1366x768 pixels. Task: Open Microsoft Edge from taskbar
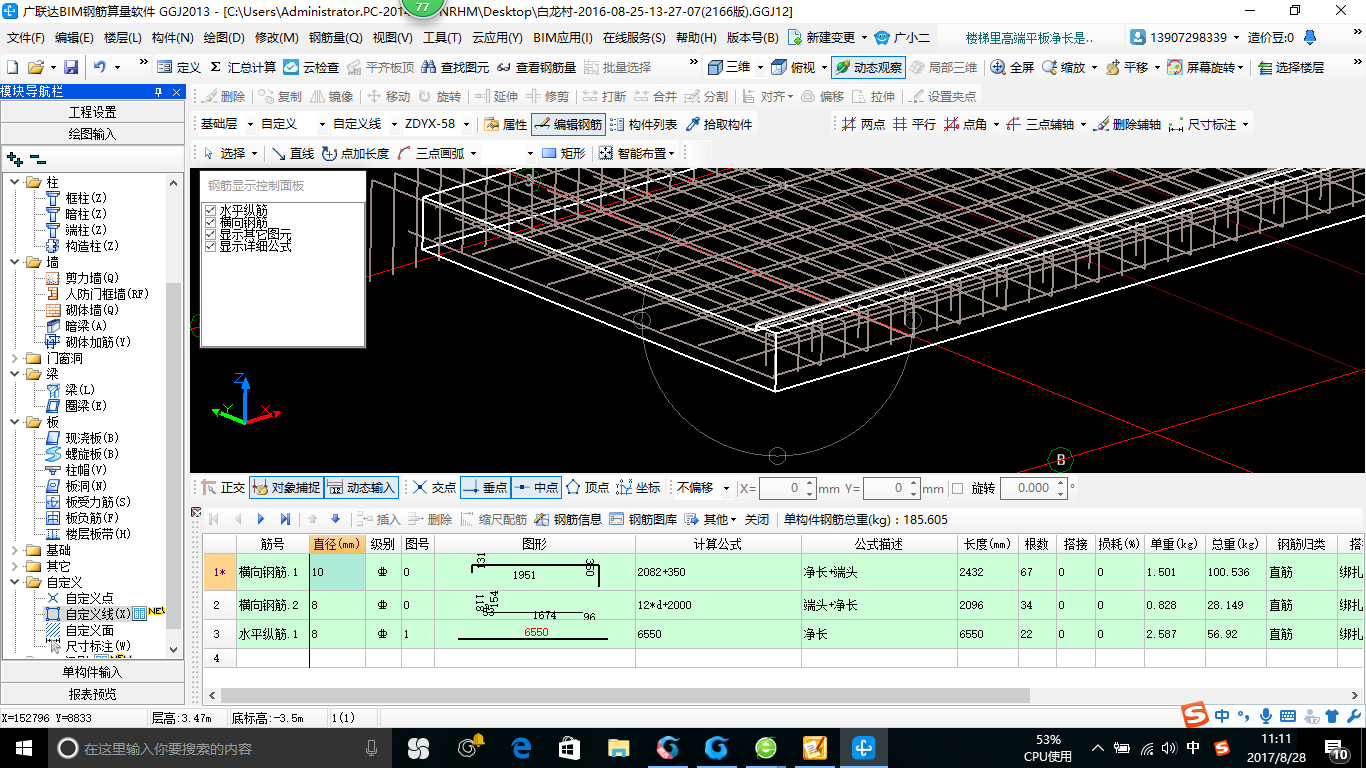(x=520, y=747)
